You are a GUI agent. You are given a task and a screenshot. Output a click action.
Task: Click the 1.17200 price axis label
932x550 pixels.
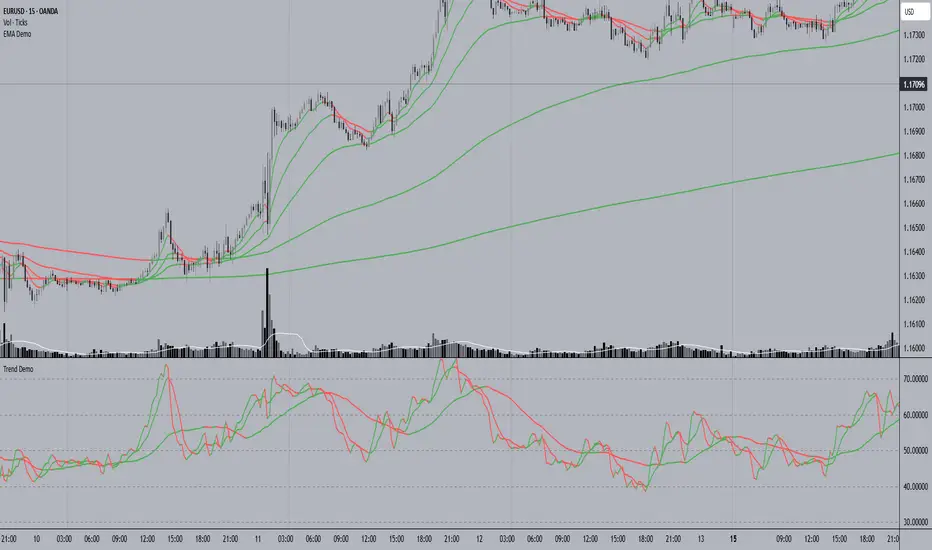[914, 59]
